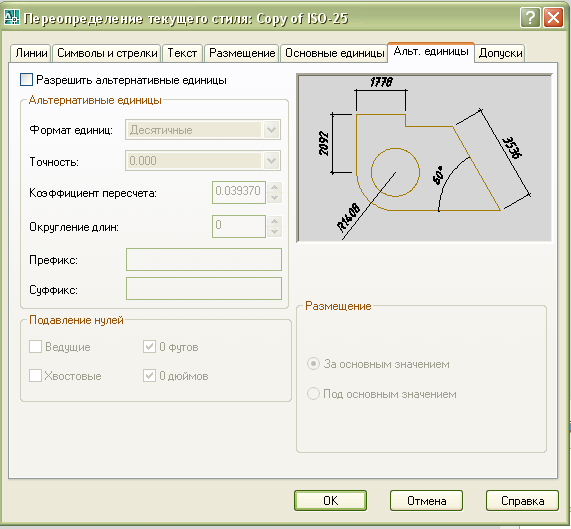571x529 pixels.
Task: Close the dimension style override dialog
Action: click(x=553, y=17)
